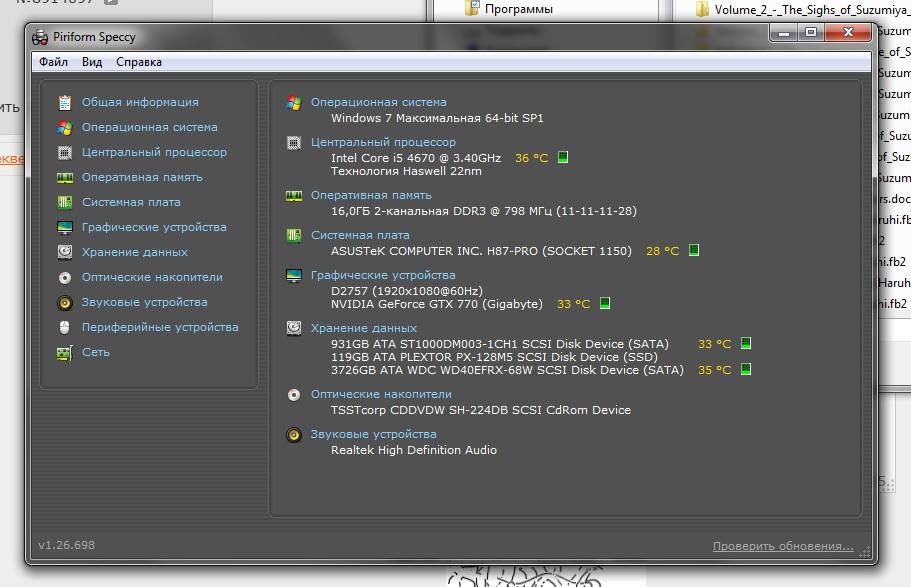Click the monitor icon in summary panel
The width and height of the screenshot is (911, 587).
click(294, 275)
